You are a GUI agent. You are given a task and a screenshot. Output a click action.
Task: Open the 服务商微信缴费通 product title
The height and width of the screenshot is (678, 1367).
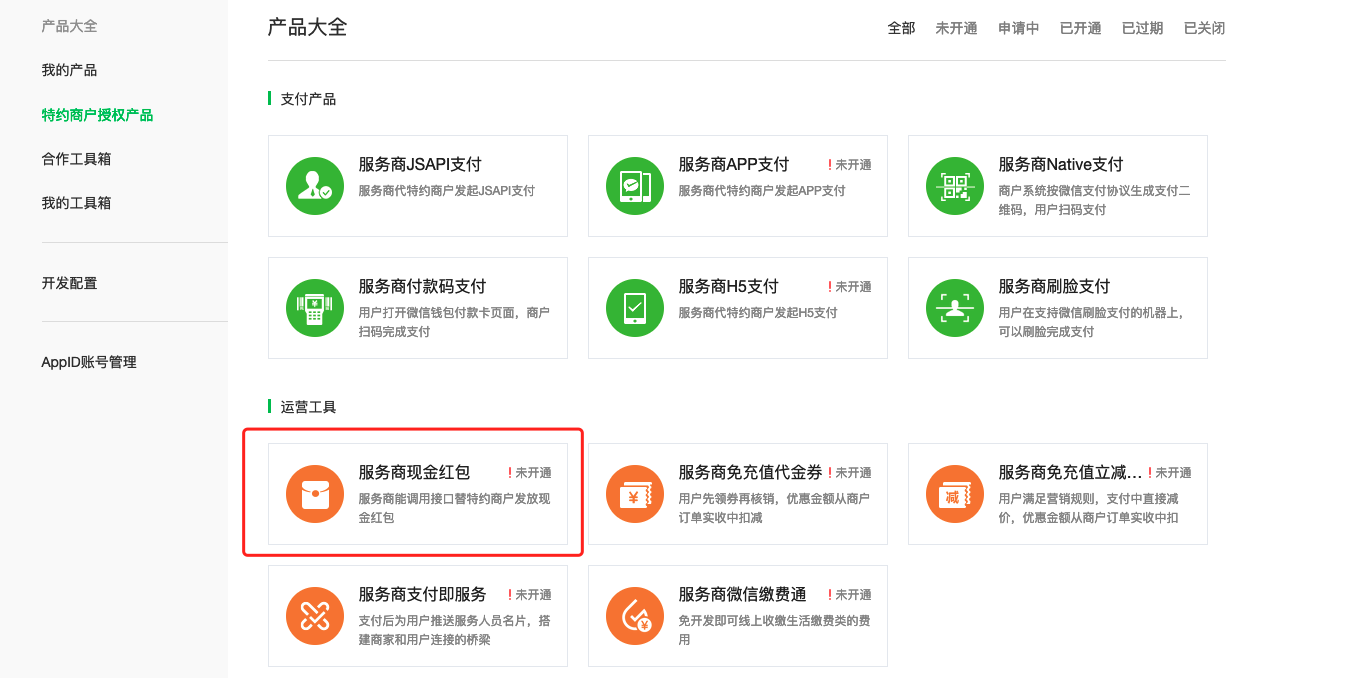pos(742,594)
